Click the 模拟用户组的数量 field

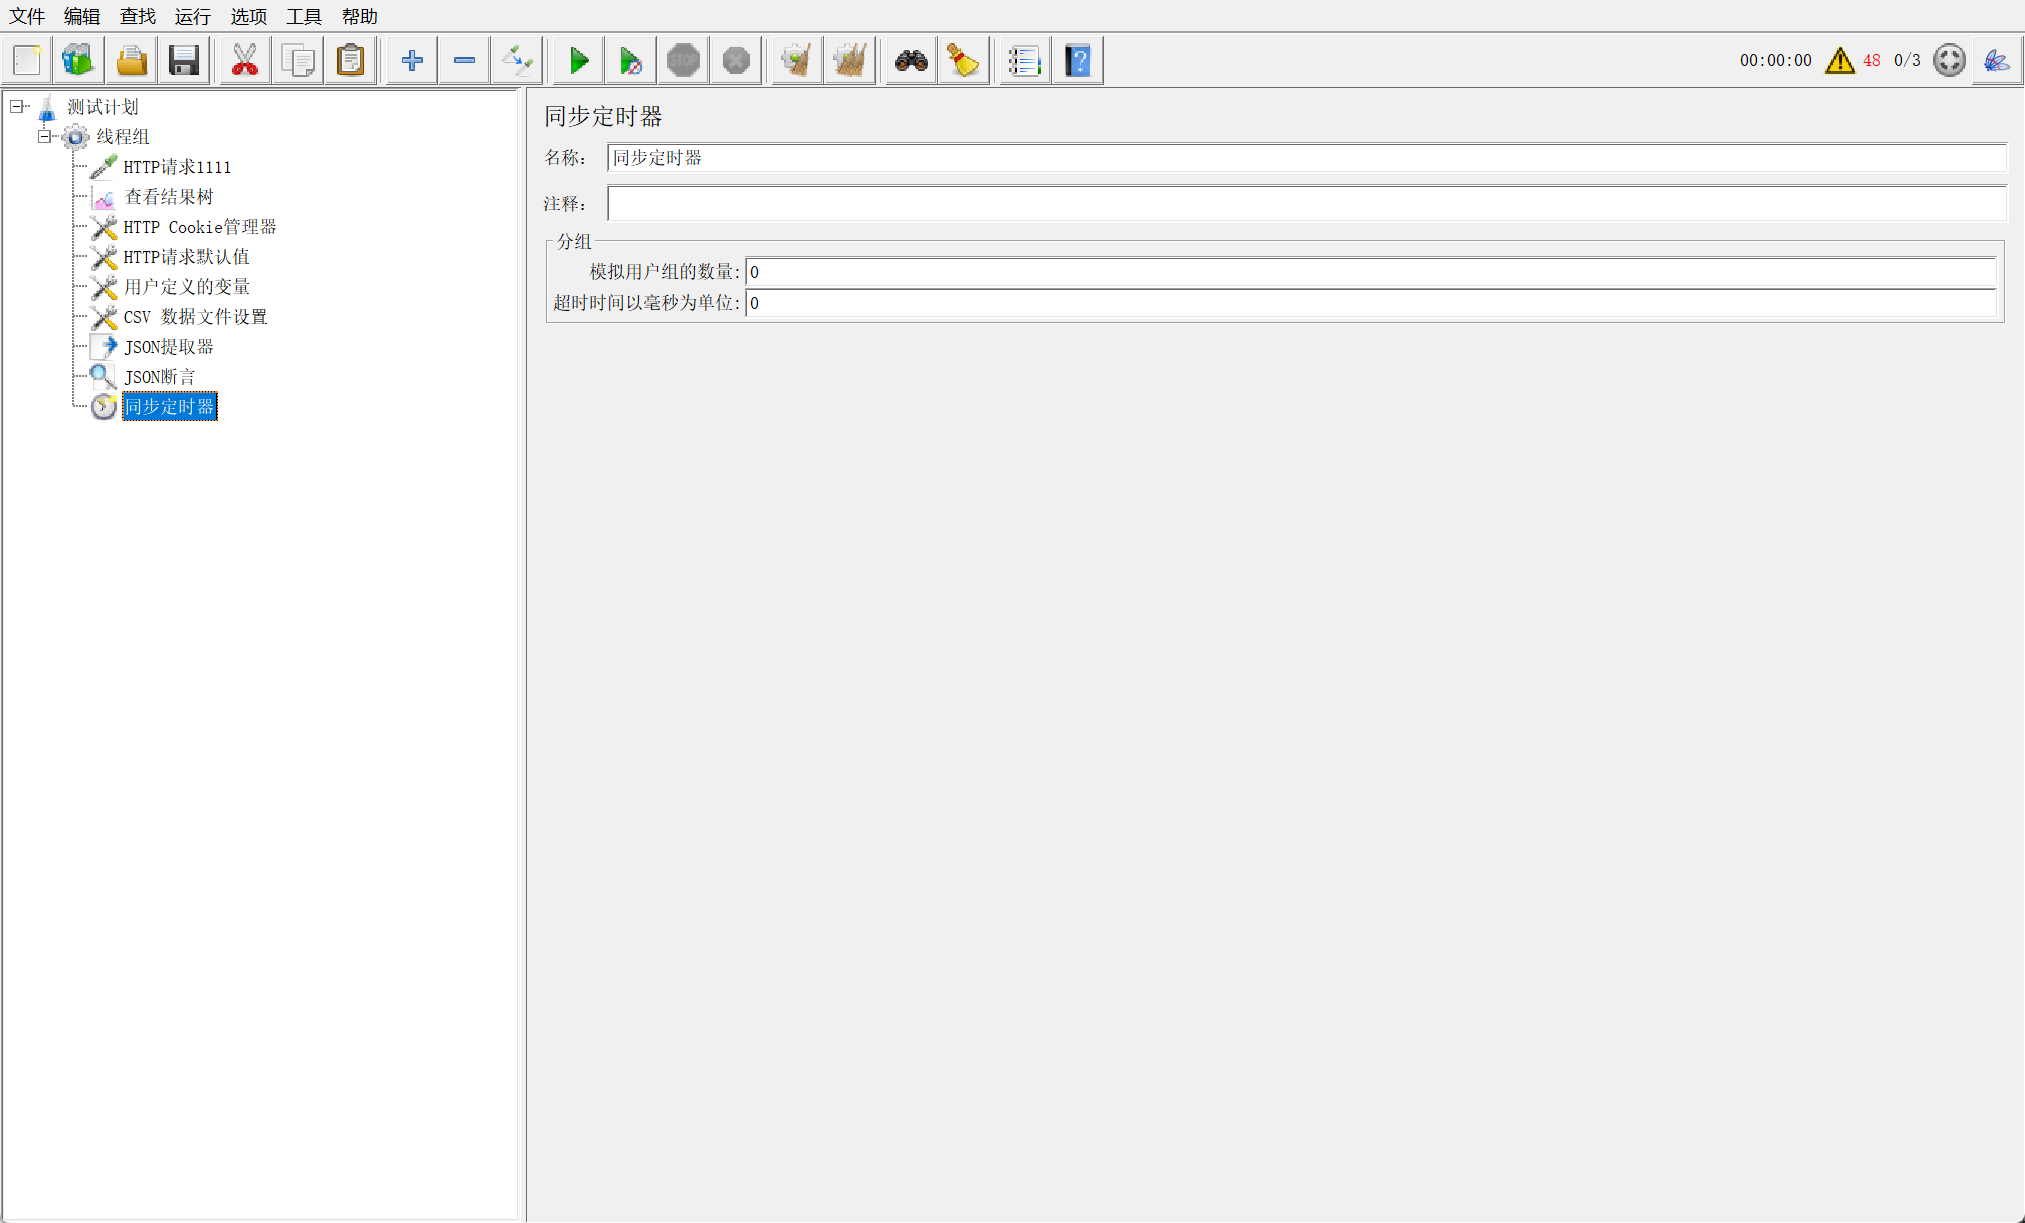(1371, 272)
